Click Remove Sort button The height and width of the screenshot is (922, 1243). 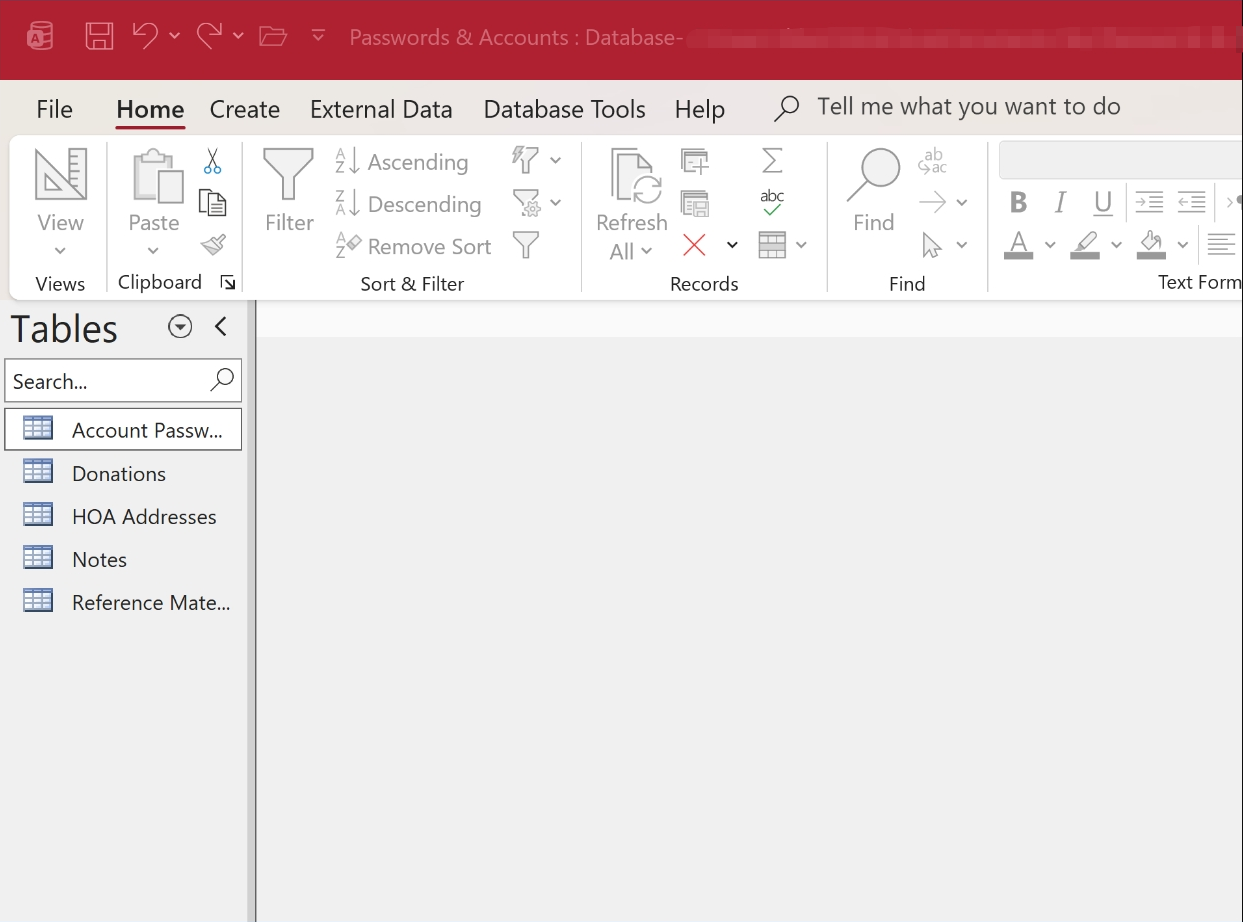pos(413,246)
